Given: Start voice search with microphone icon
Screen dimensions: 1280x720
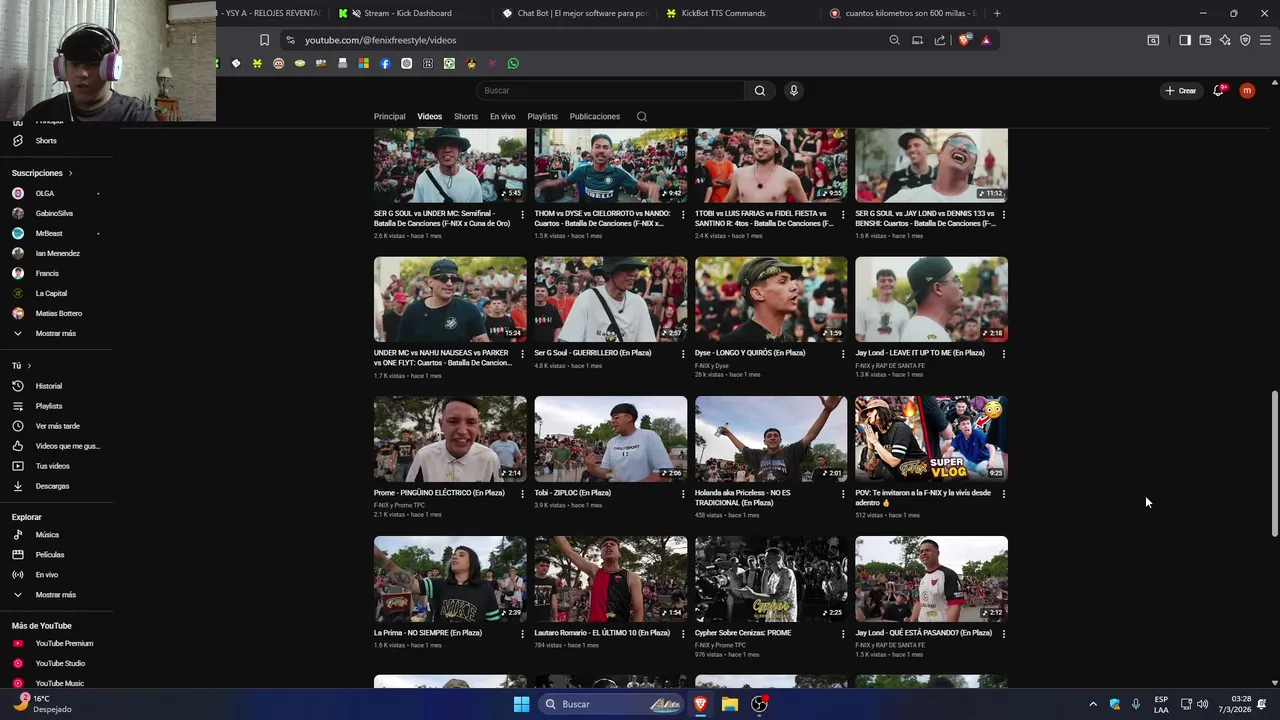Looking at the screenshot, I should pyautogui.click(x=794, y=91).
